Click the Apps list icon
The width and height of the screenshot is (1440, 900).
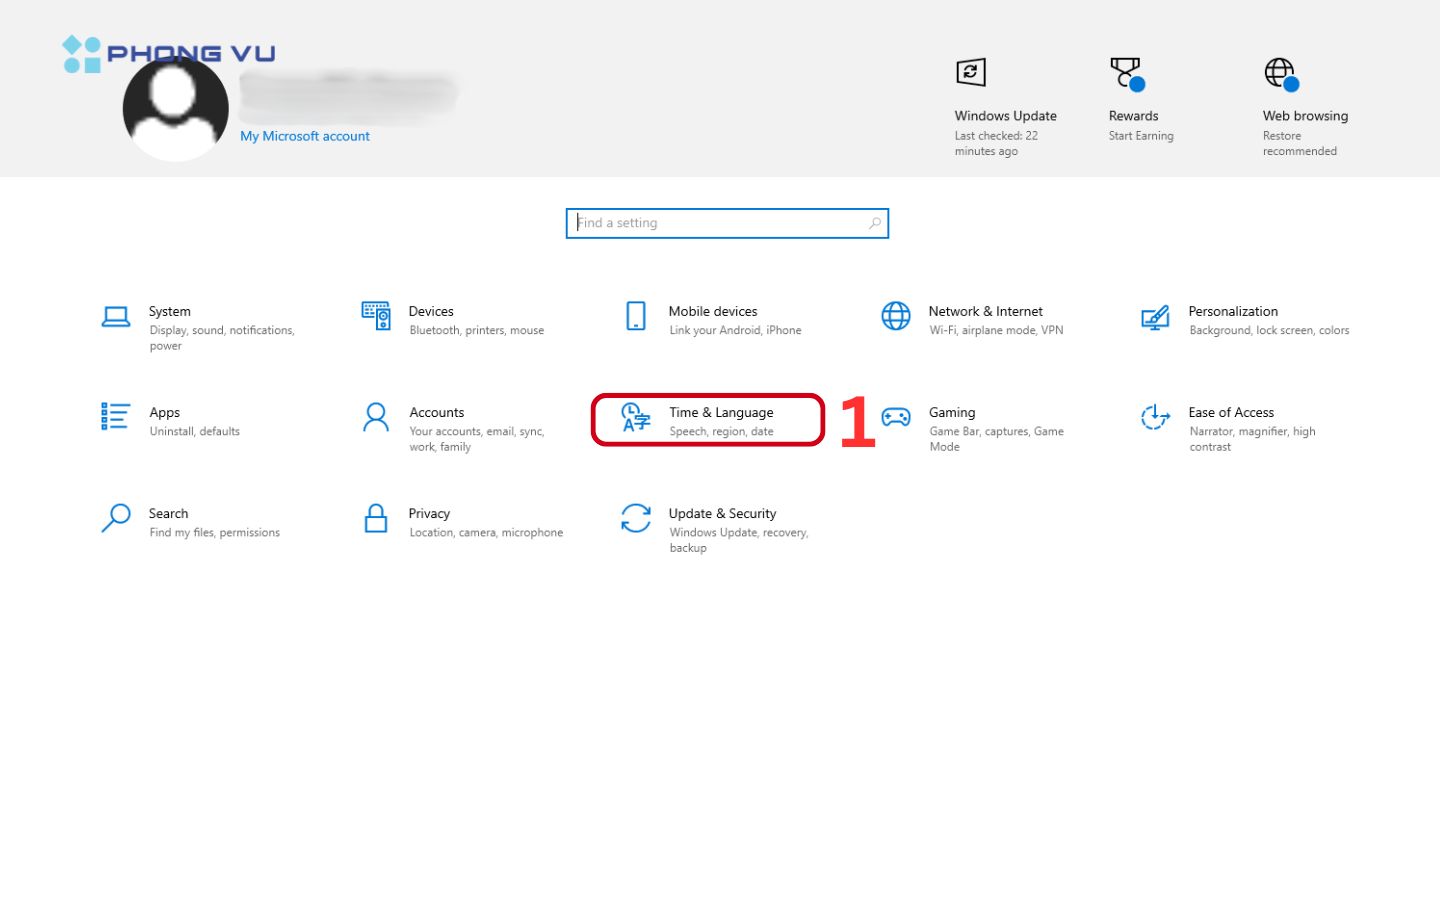[x=115, y=416]
